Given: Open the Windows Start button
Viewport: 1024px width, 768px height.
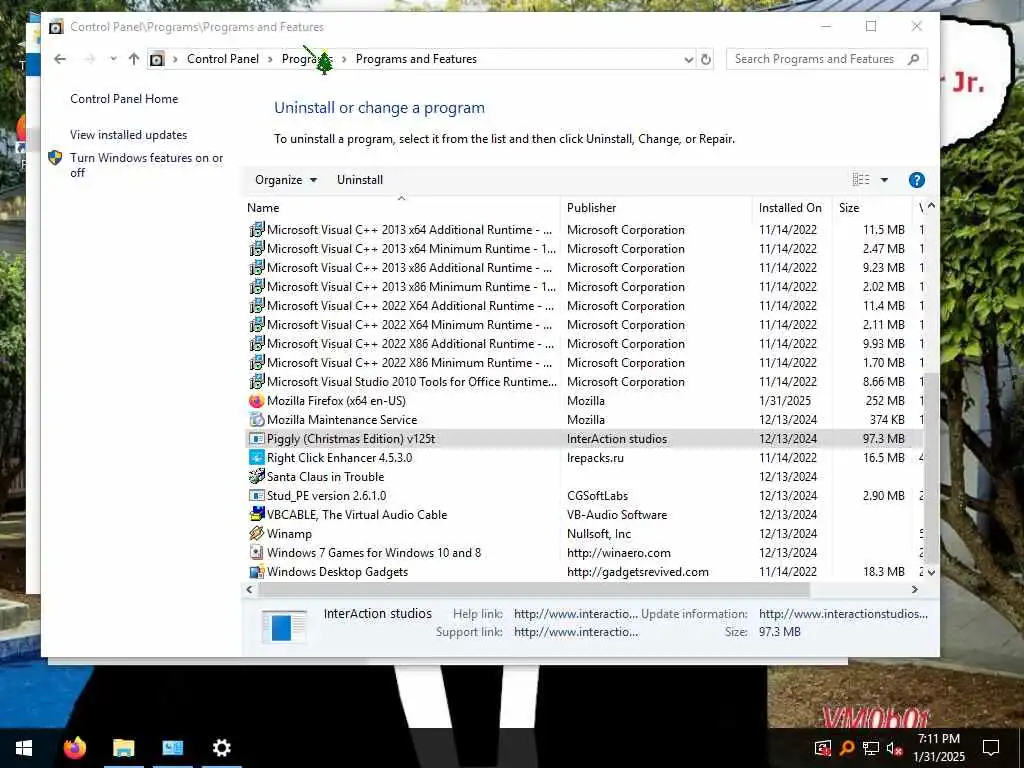Looking at the screenshot, I should point(24,748).
